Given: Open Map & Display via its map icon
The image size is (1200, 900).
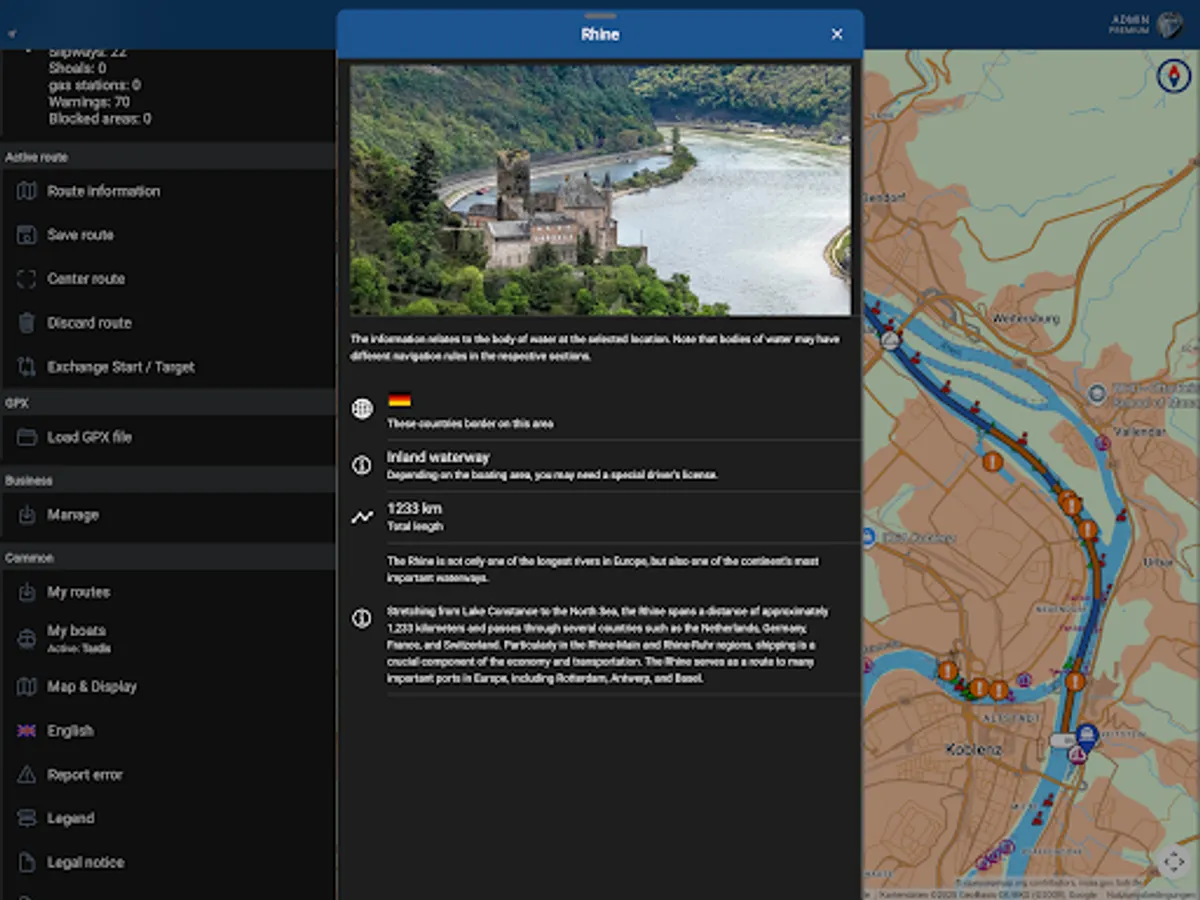Looking at the screenshot, I should [26, 687].
